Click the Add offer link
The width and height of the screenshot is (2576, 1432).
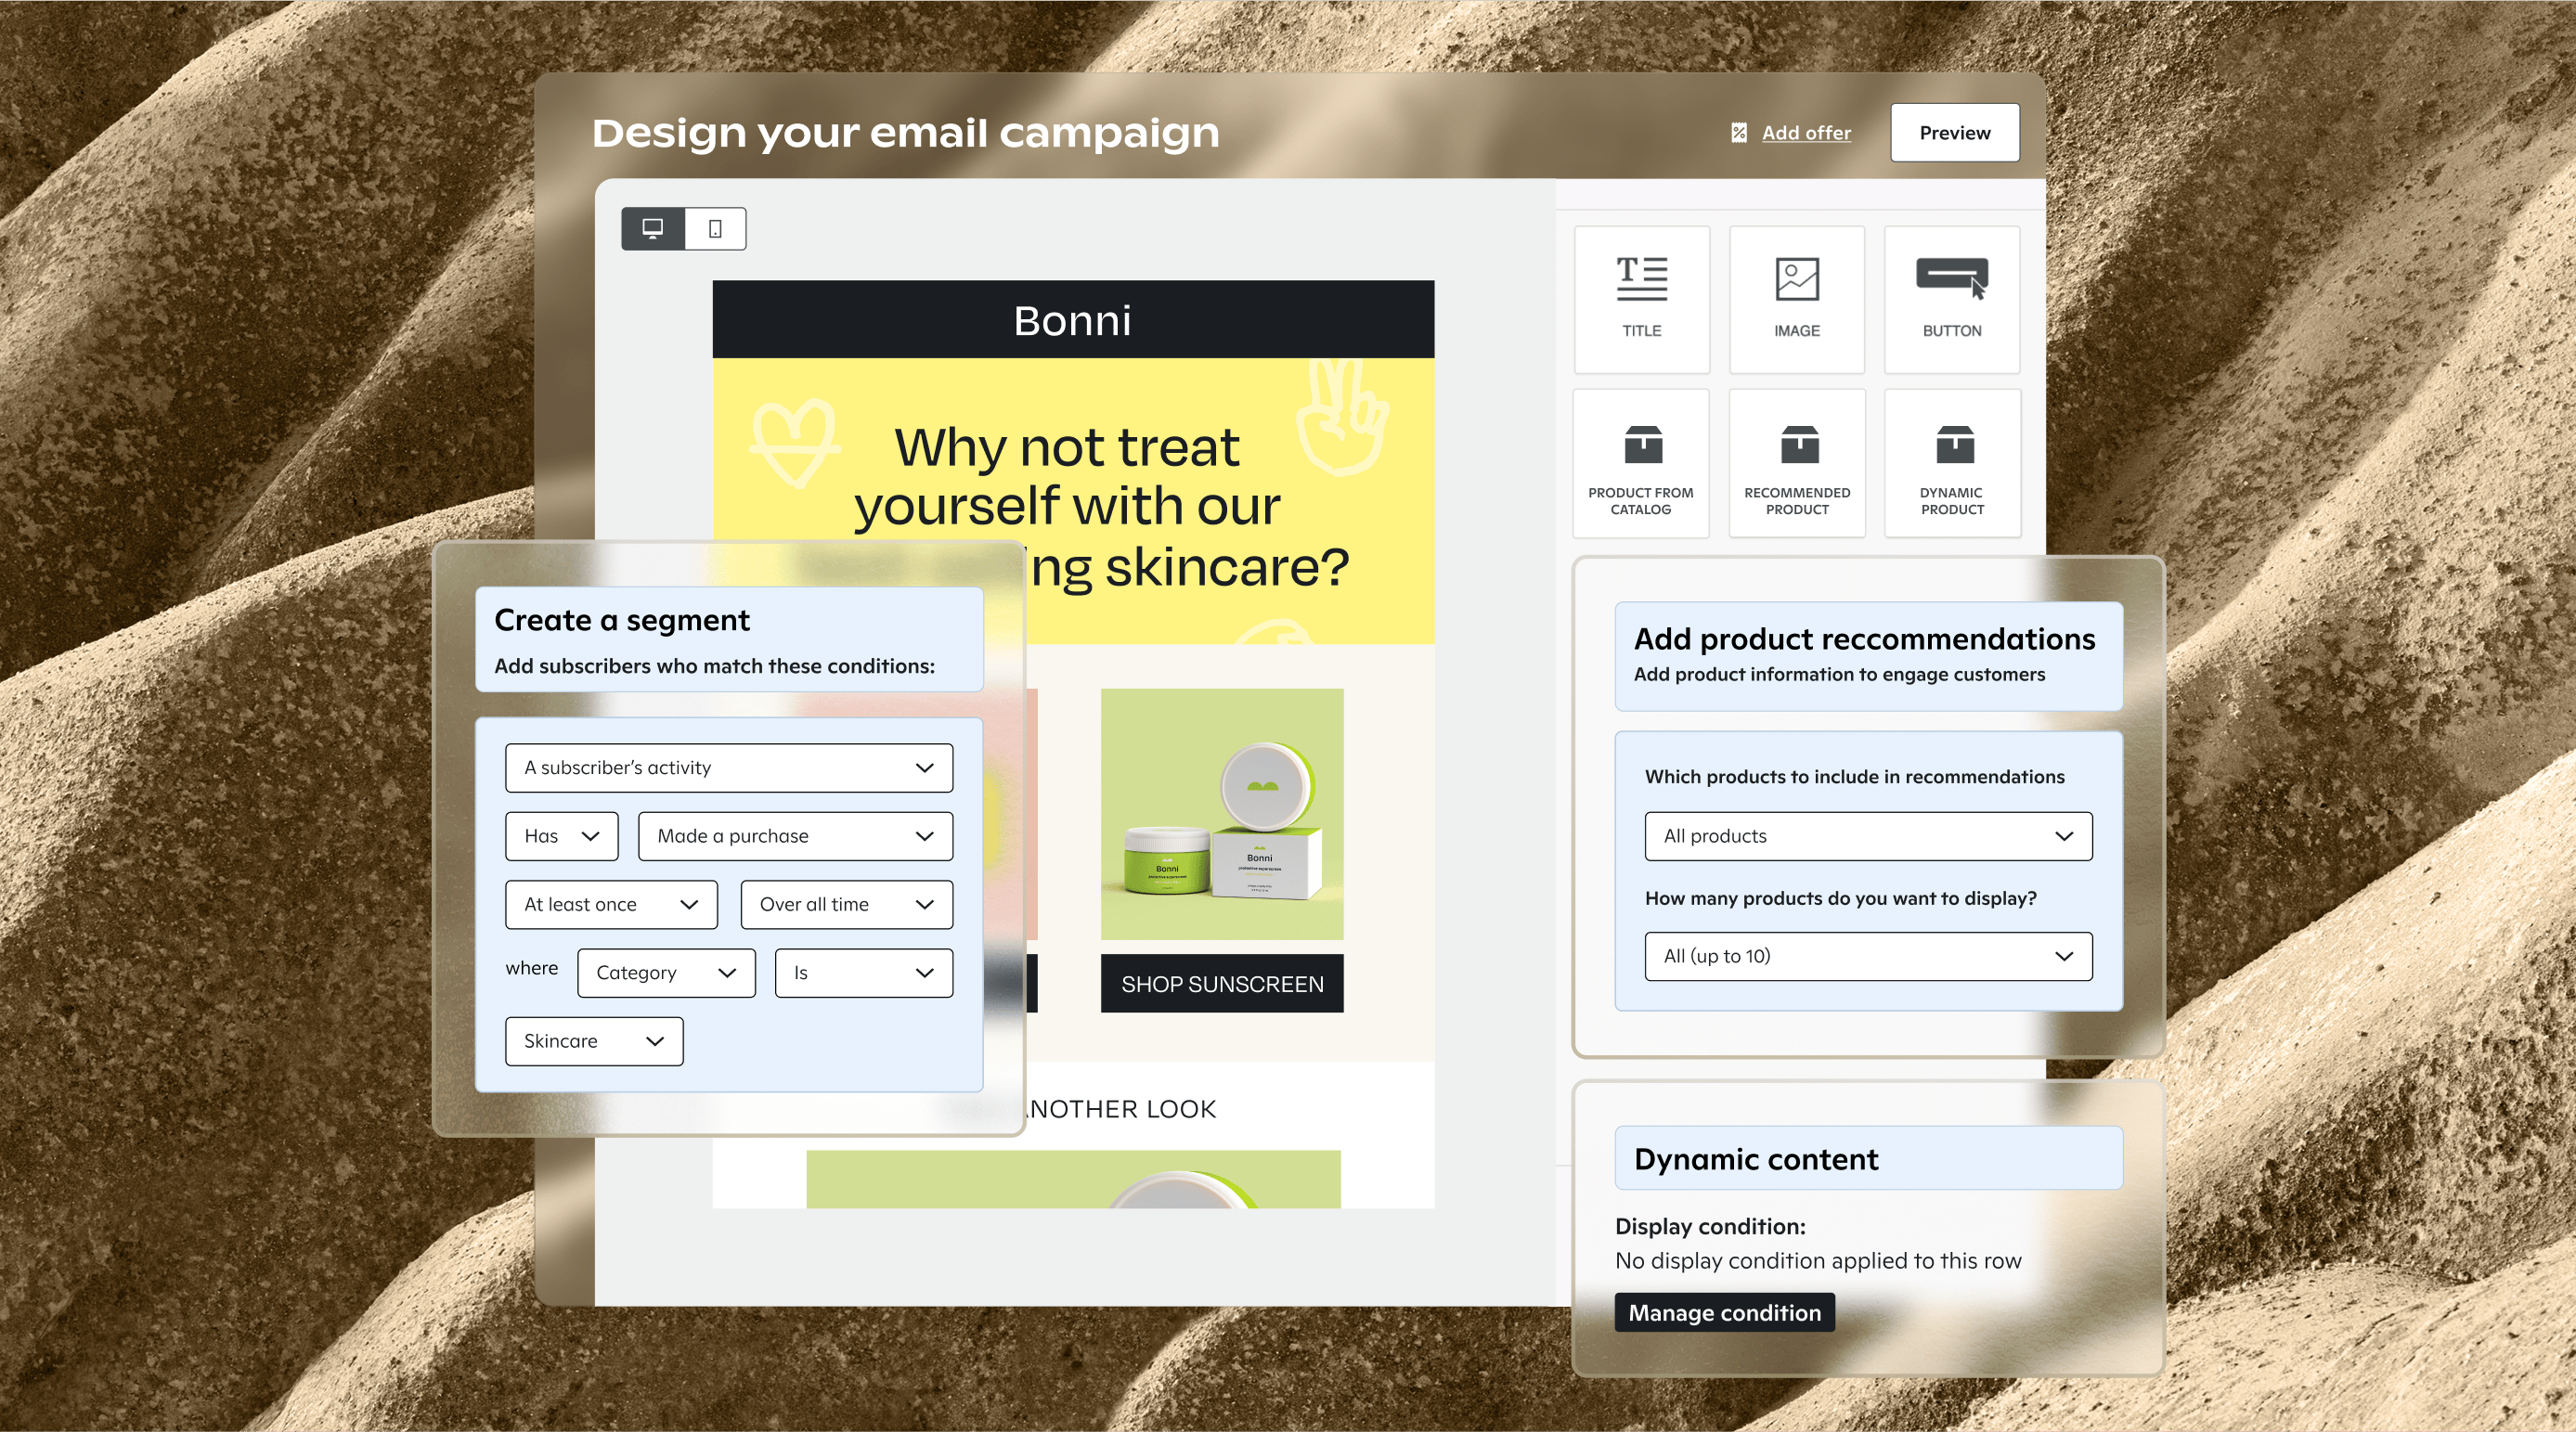(1805, 133)
